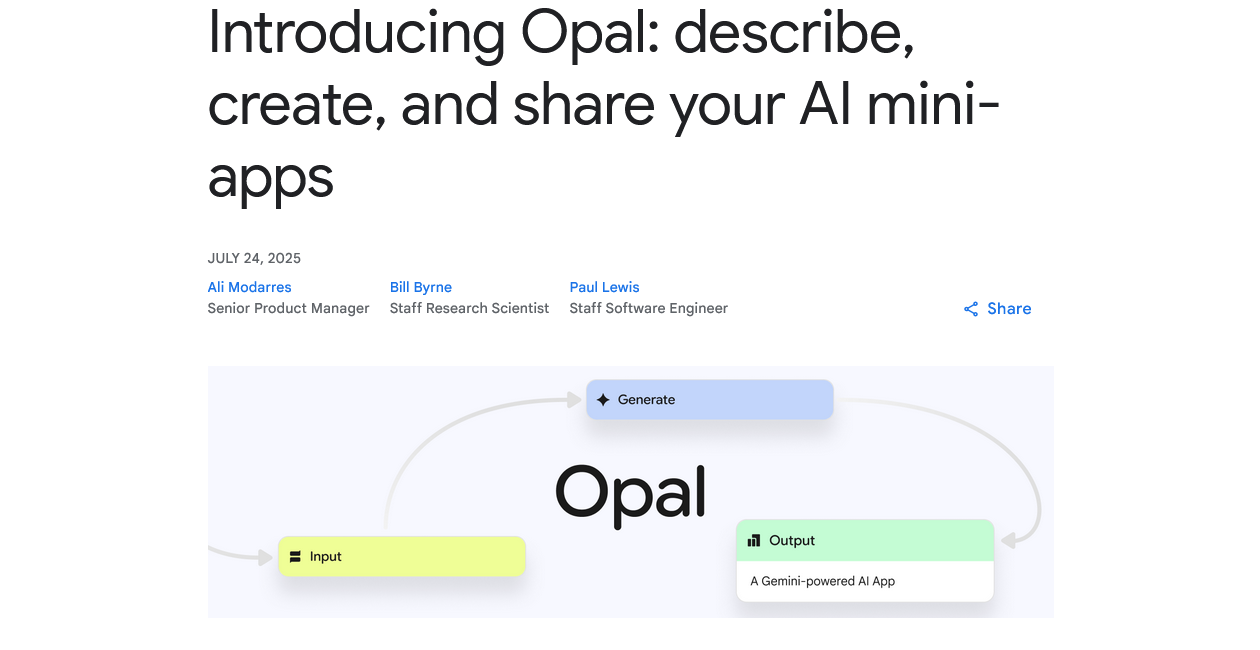
Task: Click the large Opal logo text
Action: pos(630,491)
